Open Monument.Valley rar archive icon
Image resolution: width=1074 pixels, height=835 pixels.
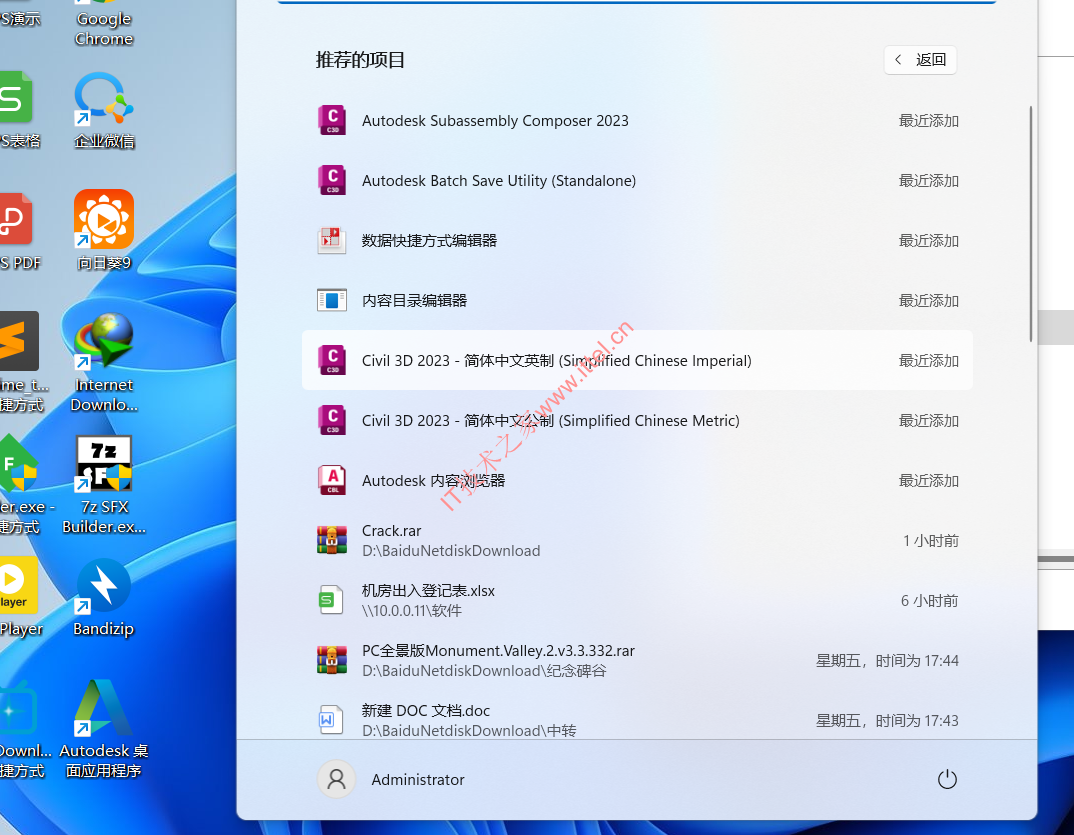click(x=332, y=660)
